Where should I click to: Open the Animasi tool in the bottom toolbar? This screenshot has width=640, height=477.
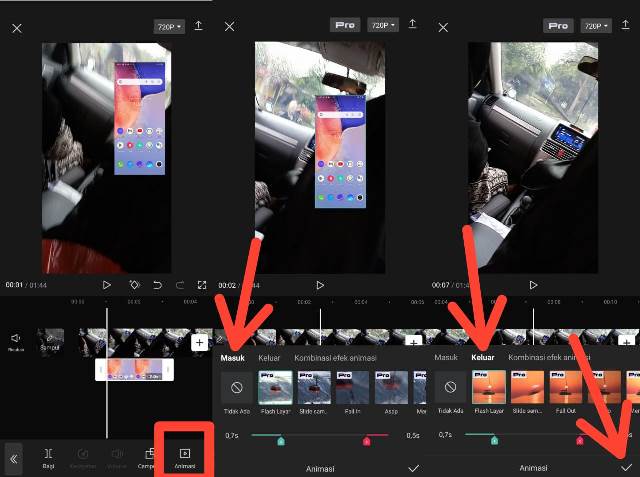coord(184,458)
